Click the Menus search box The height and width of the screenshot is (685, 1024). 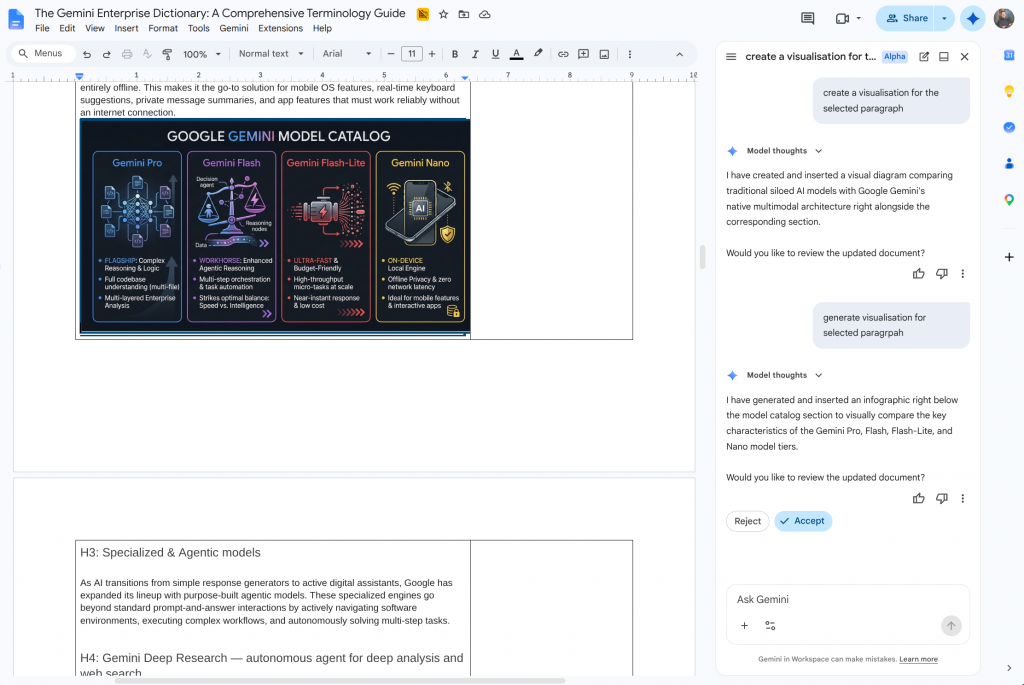[x=42, y=54]
